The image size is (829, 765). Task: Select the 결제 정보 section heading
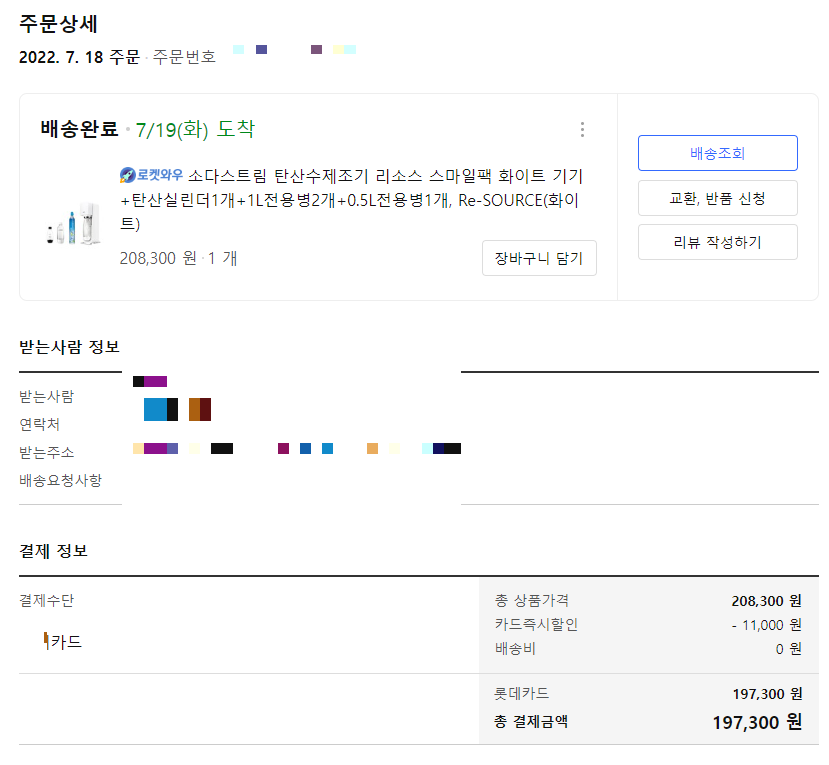coord(53,551)
